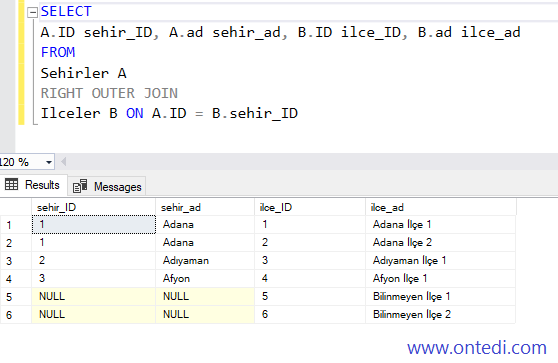Screen dimensions: 558x363
Task: Select row header 5 in results
Action: click(16, 297)
